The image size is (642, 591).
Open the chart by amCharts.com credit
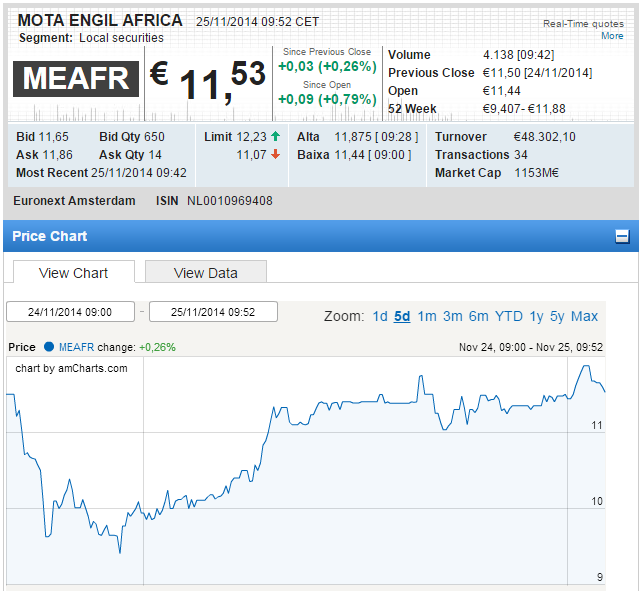click(x=71, y=368)
